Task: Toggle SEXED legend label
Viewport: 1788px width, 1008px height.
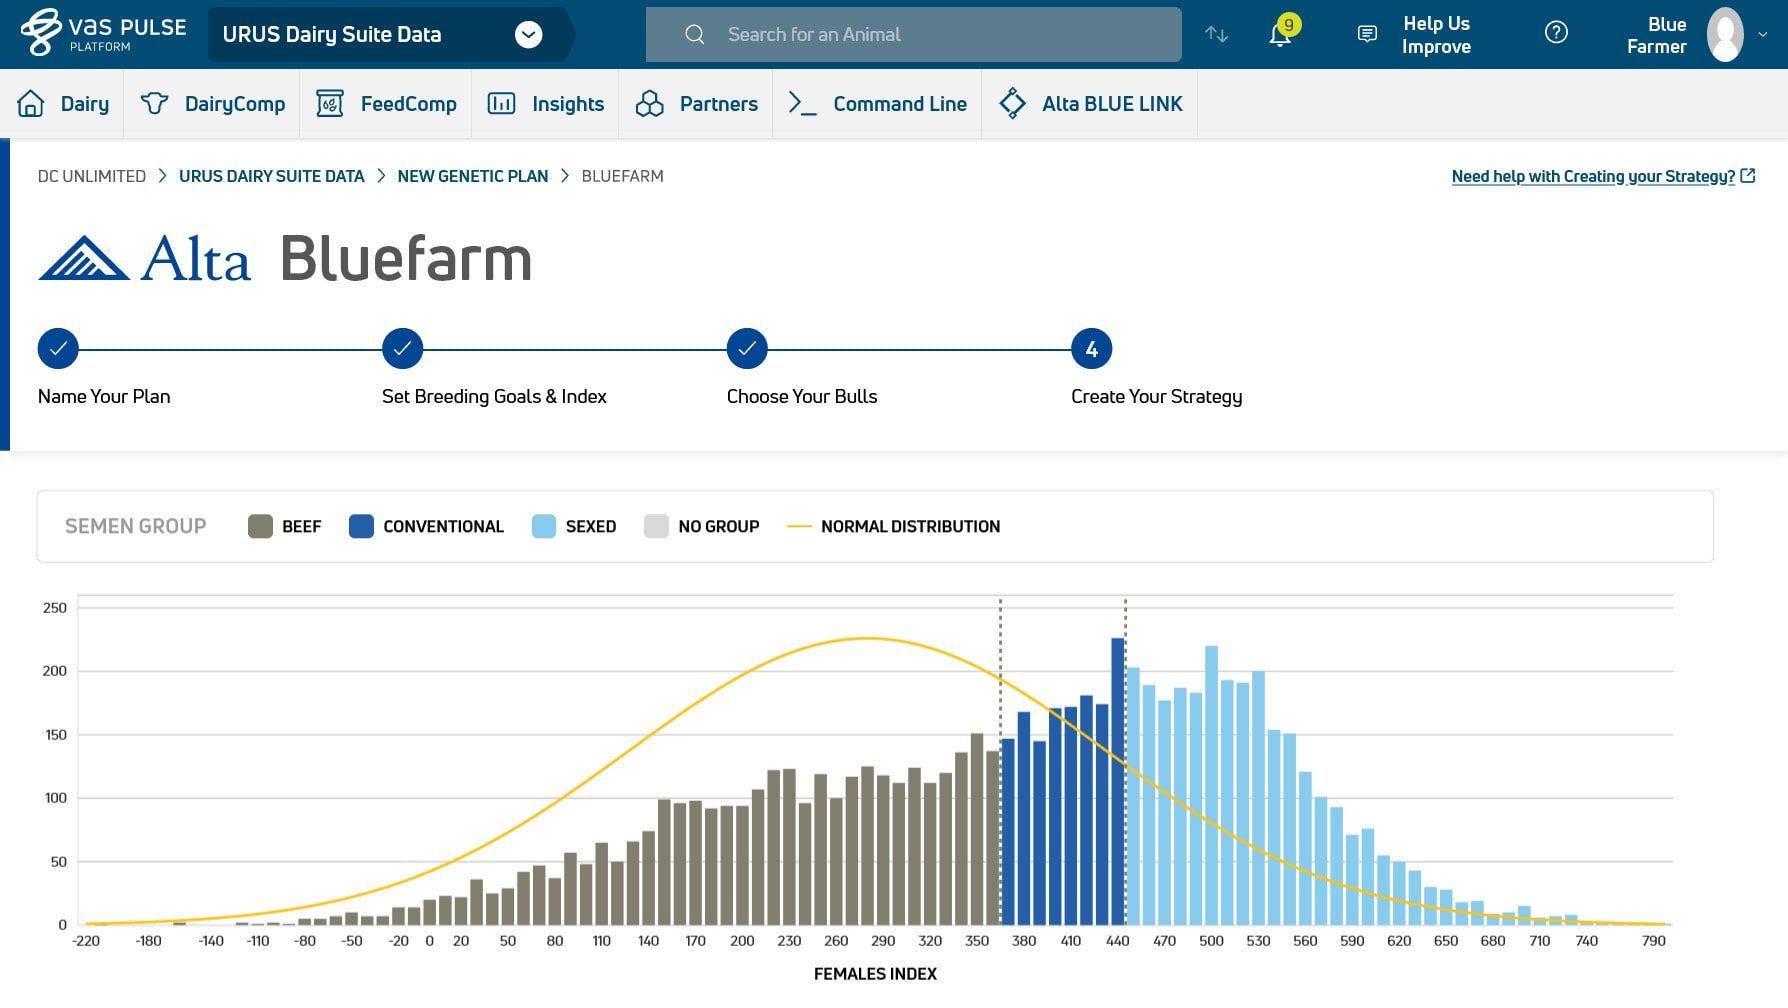Action: [x=591, y=526]
